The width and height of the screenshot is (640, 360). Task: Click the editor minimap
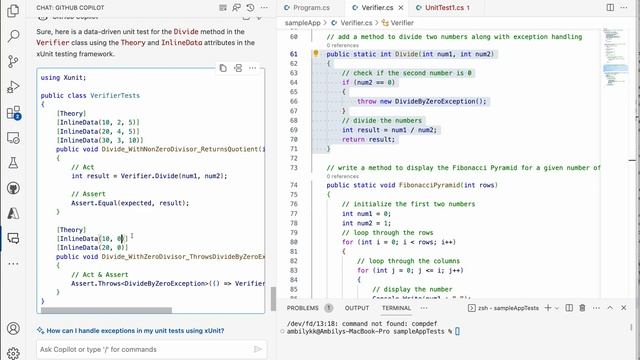point(616,57)
